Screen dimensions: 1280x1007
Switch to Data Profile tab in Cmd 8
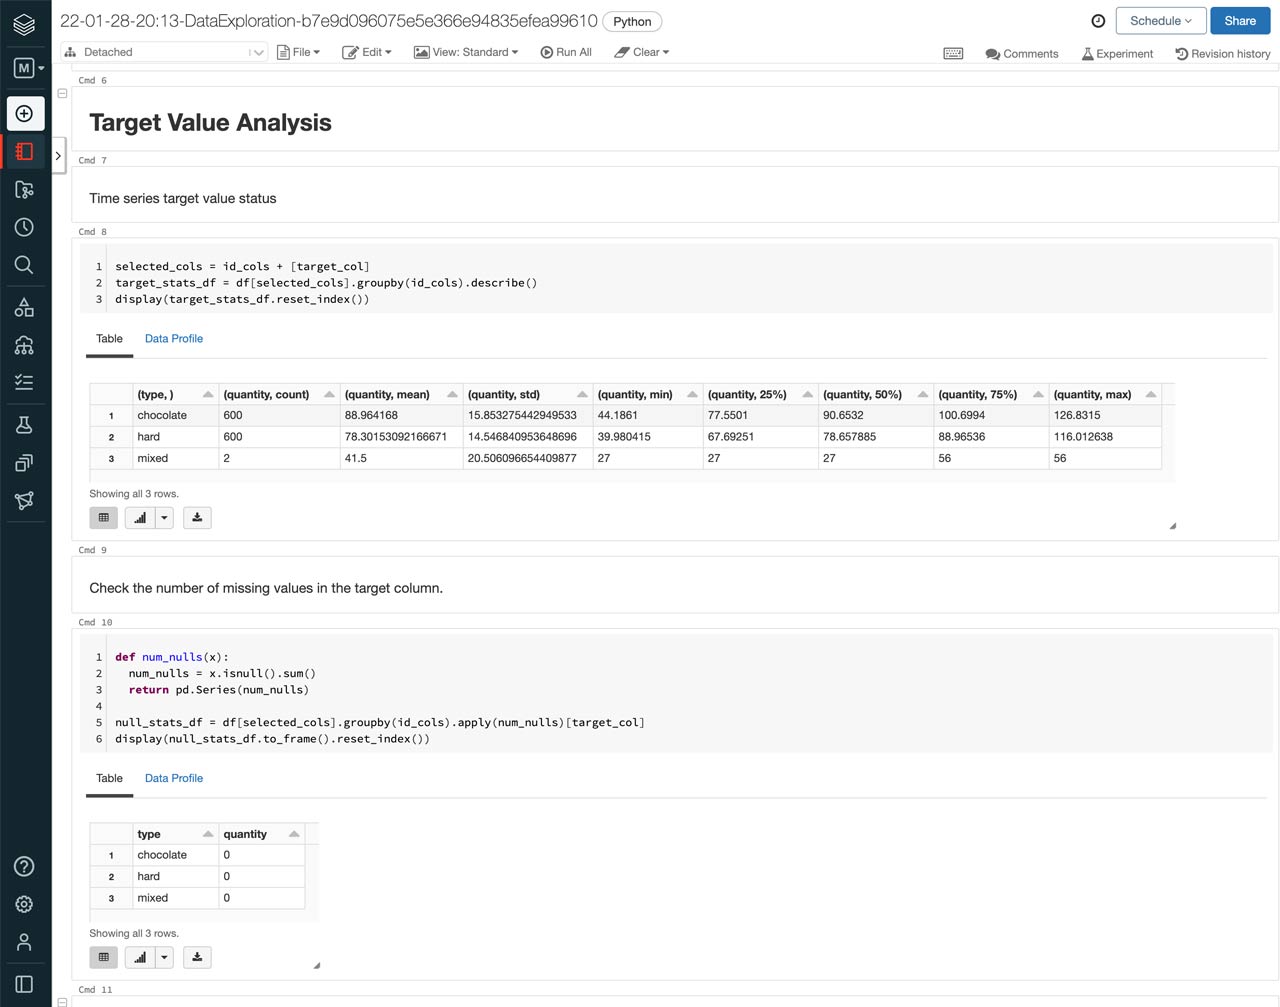[173, 339]
